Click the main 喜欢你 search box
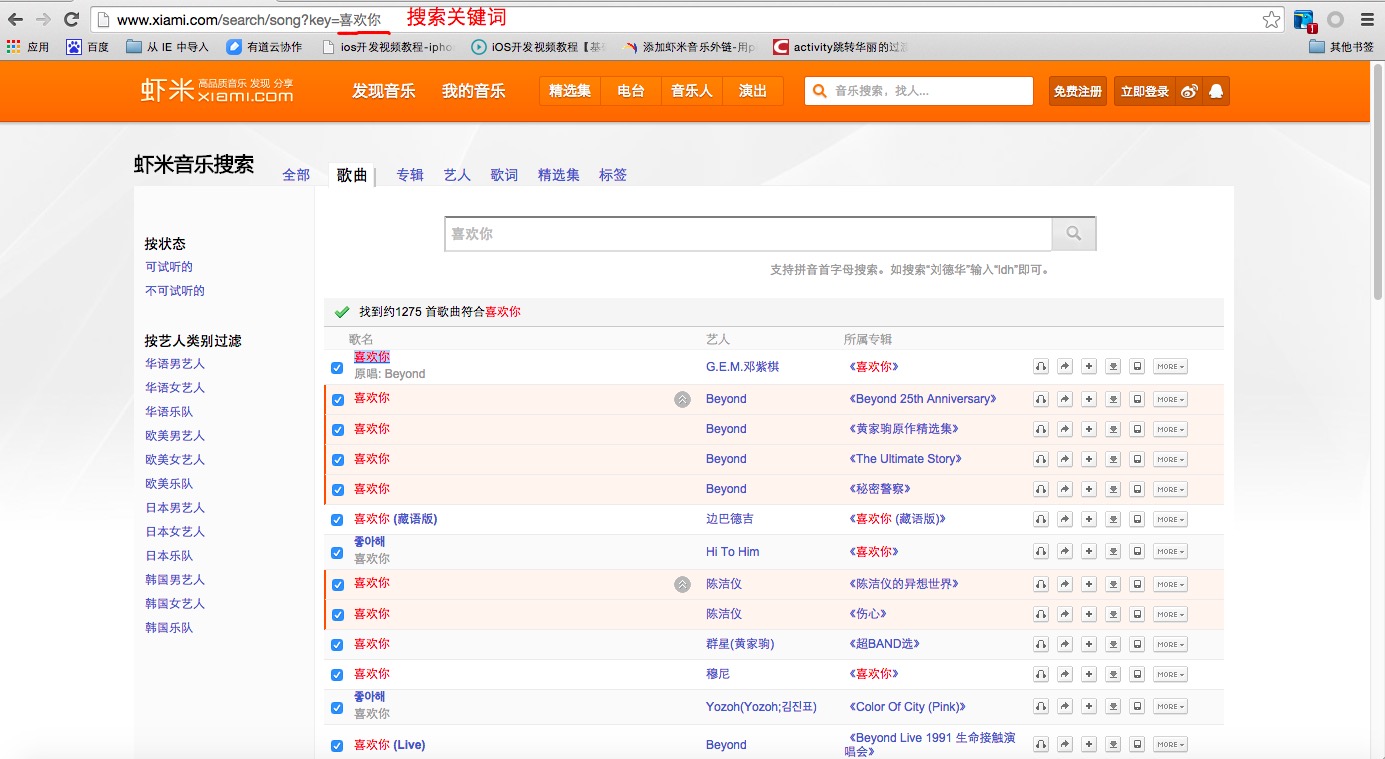This screenshot has height=759, width=1385. coord(748,233)
